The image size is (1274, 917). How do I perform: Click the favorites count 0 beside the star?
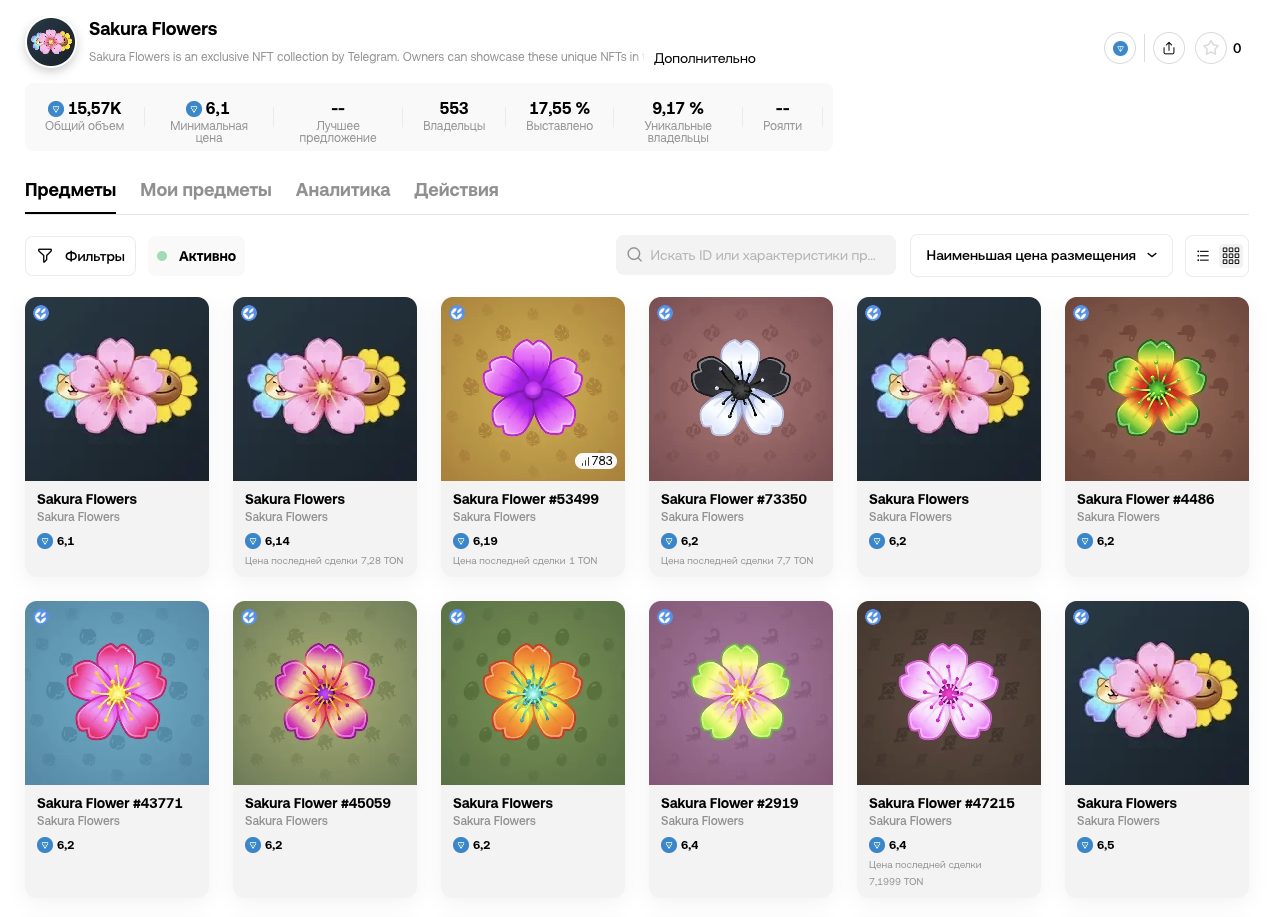pos(1237,48)
